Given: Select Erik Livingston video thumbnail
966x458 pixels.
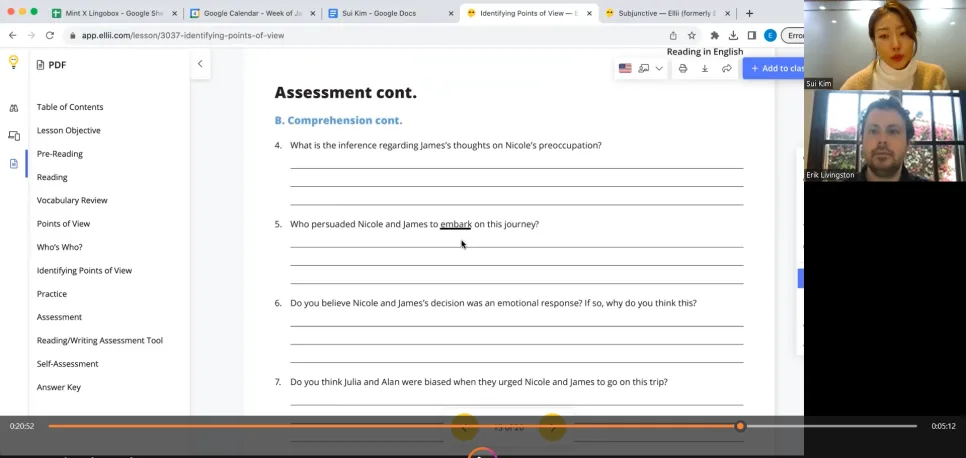Looking at the screenshot, I should pos(885,136).
